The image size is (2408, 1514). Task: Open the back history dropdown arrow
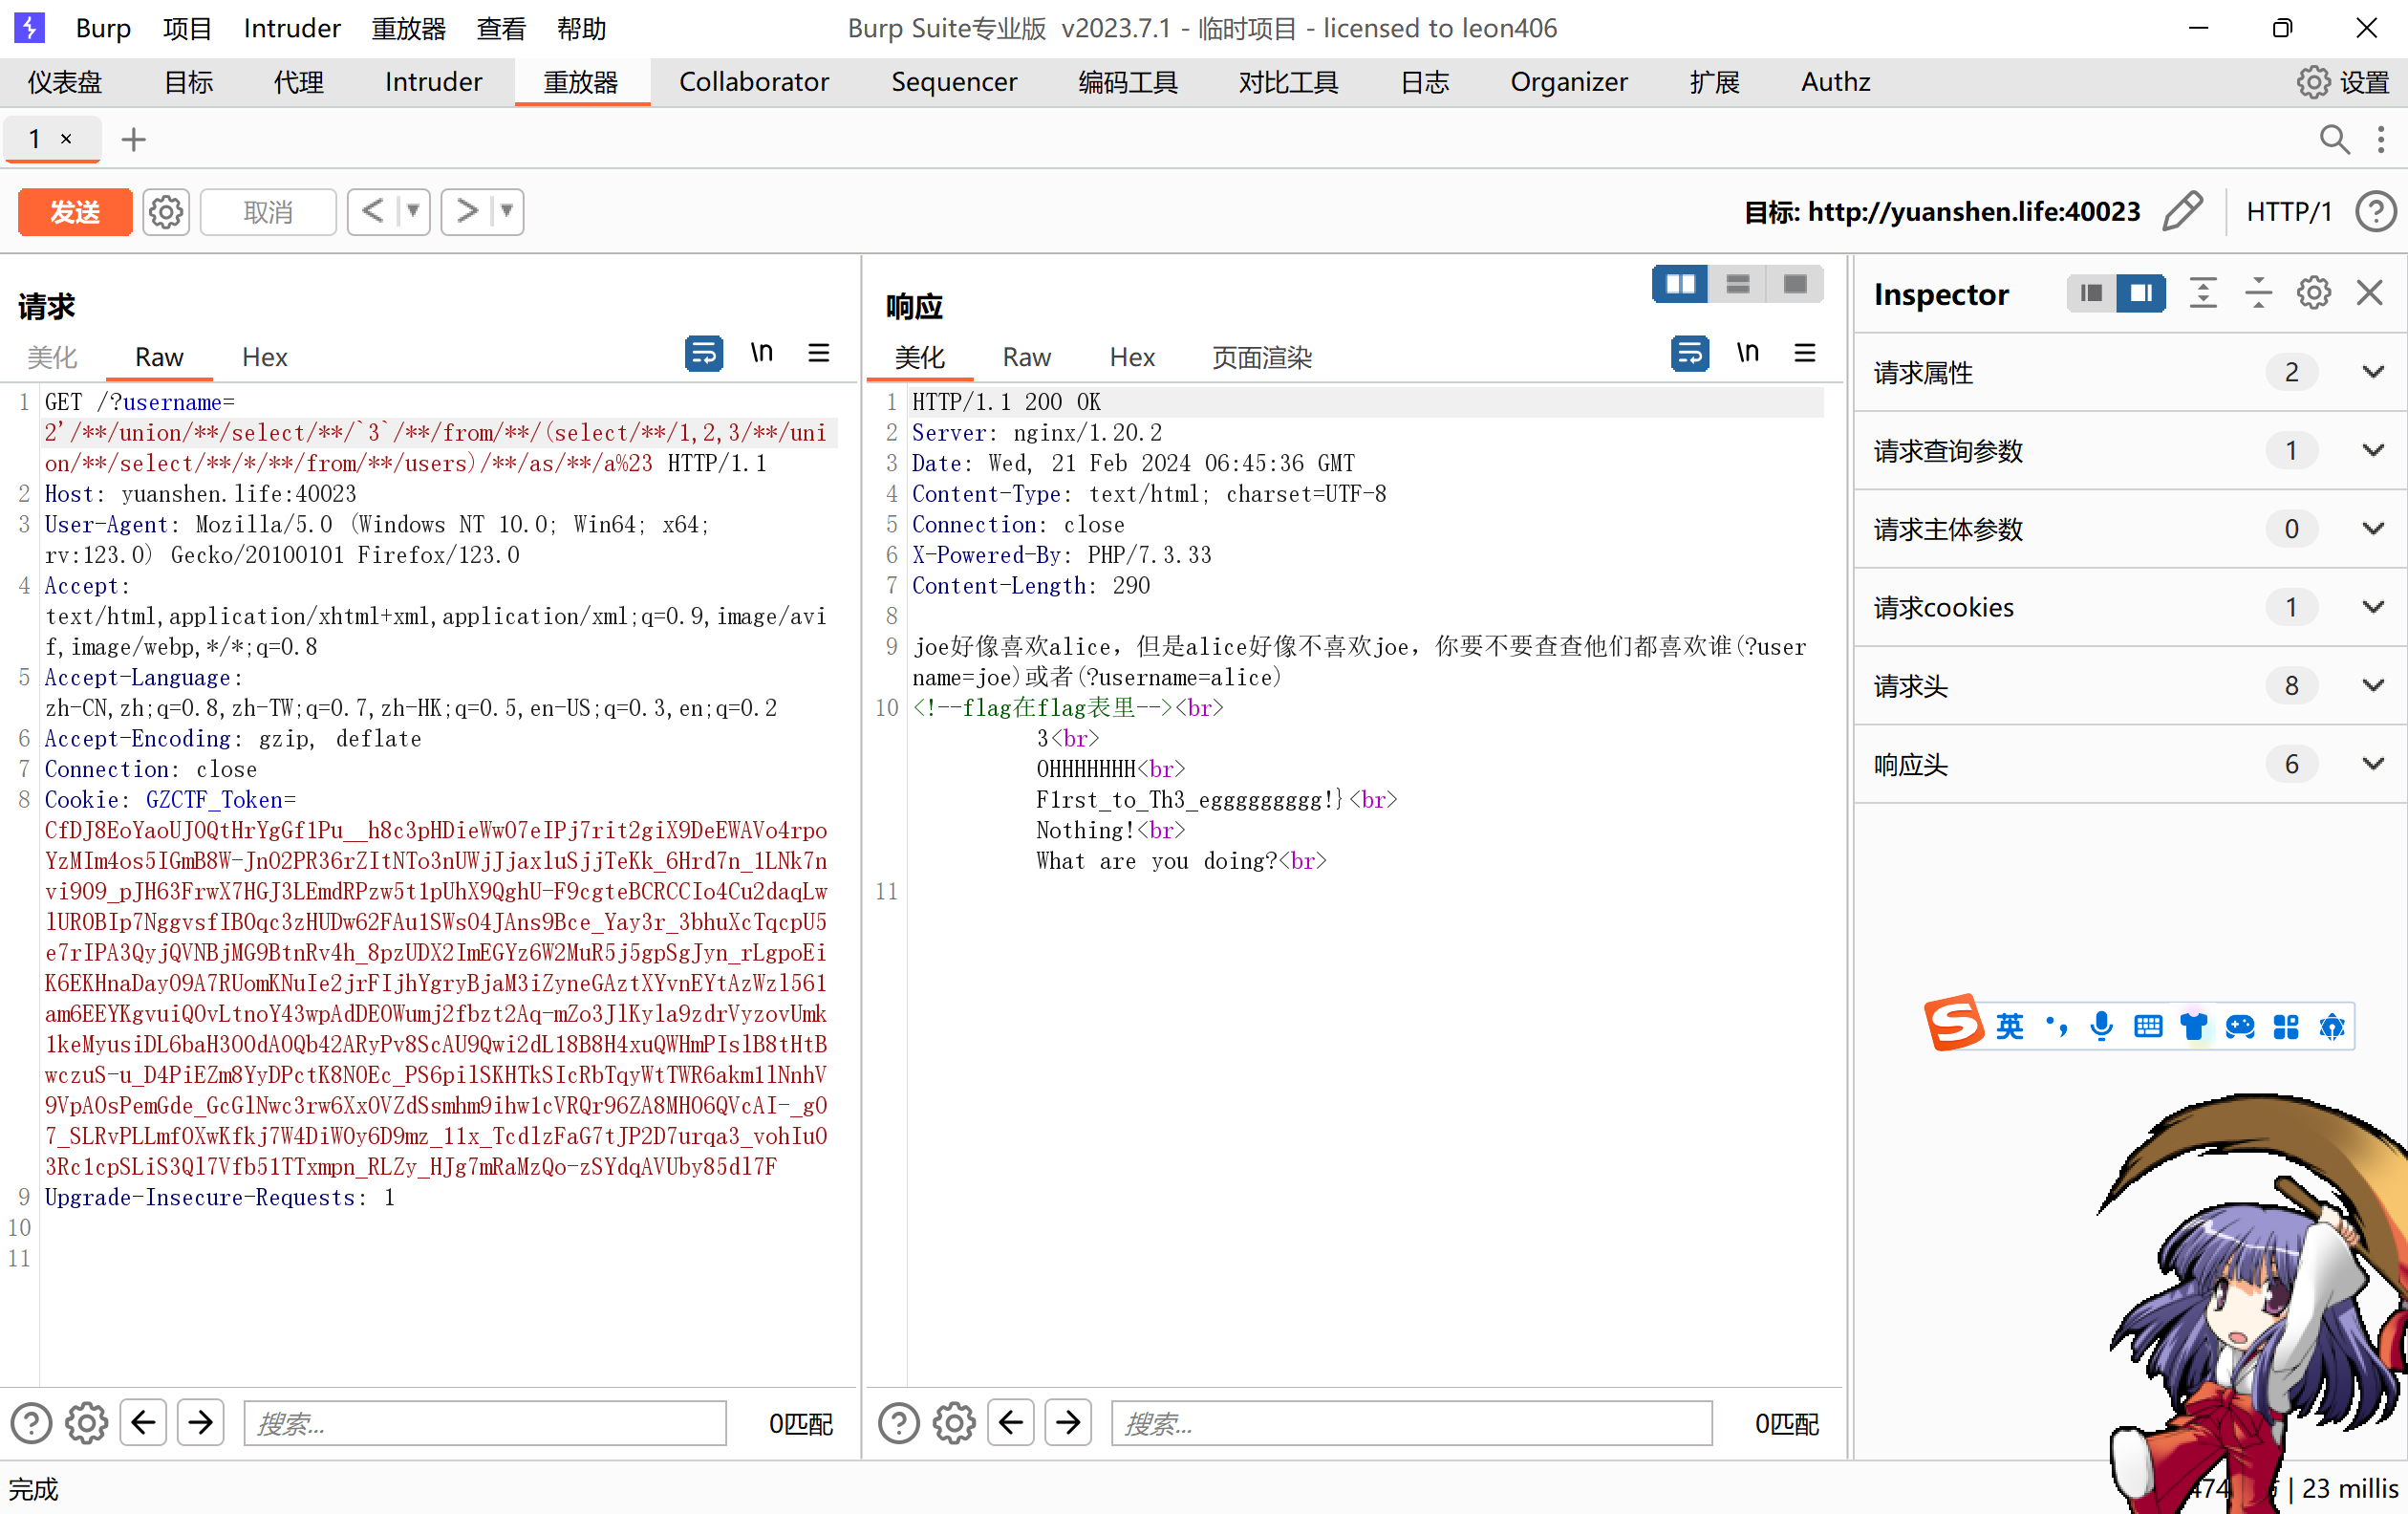click(413, 211)
